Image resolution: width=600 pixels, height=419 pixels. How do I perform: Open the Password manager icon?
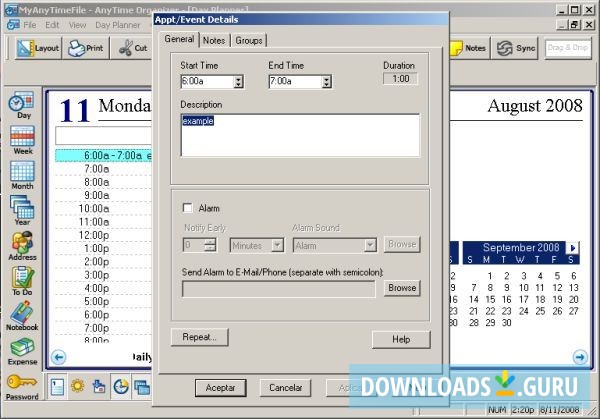click(x=22, y=386)
